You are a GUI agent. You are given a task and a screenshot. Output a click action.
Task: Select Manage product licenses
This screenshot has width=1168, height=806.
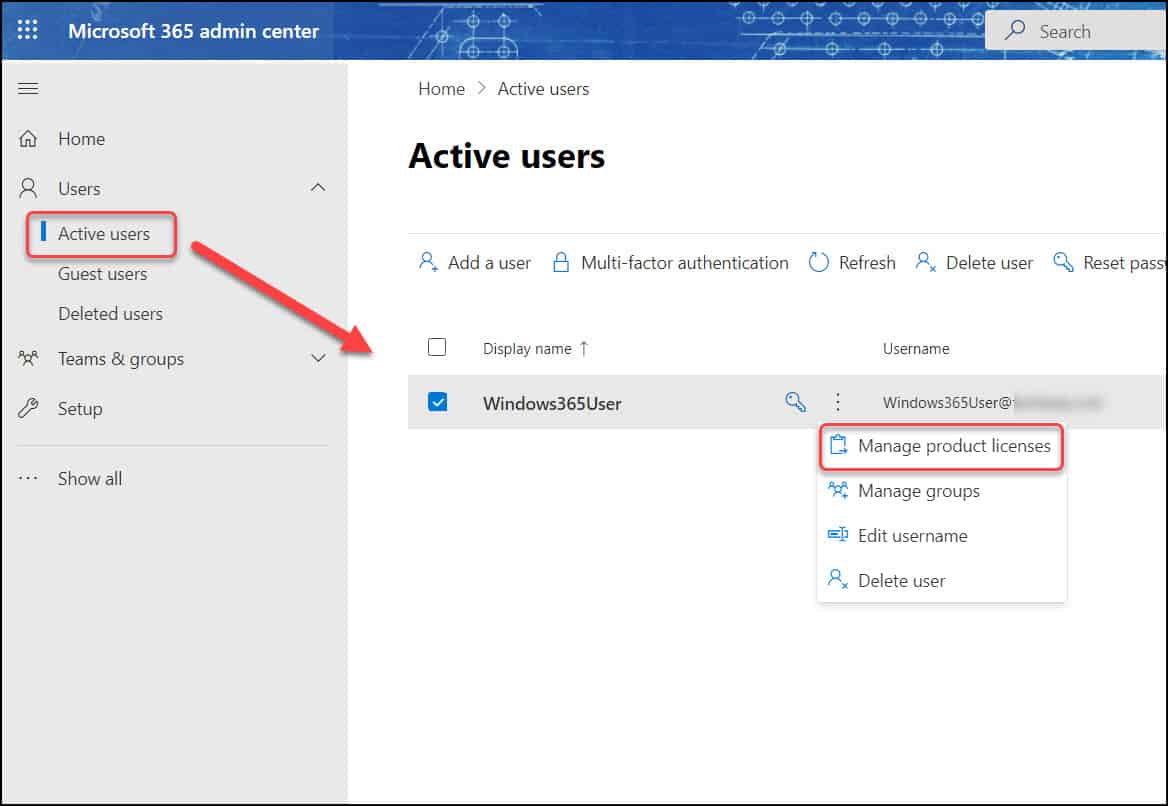(x=942, y=446)
